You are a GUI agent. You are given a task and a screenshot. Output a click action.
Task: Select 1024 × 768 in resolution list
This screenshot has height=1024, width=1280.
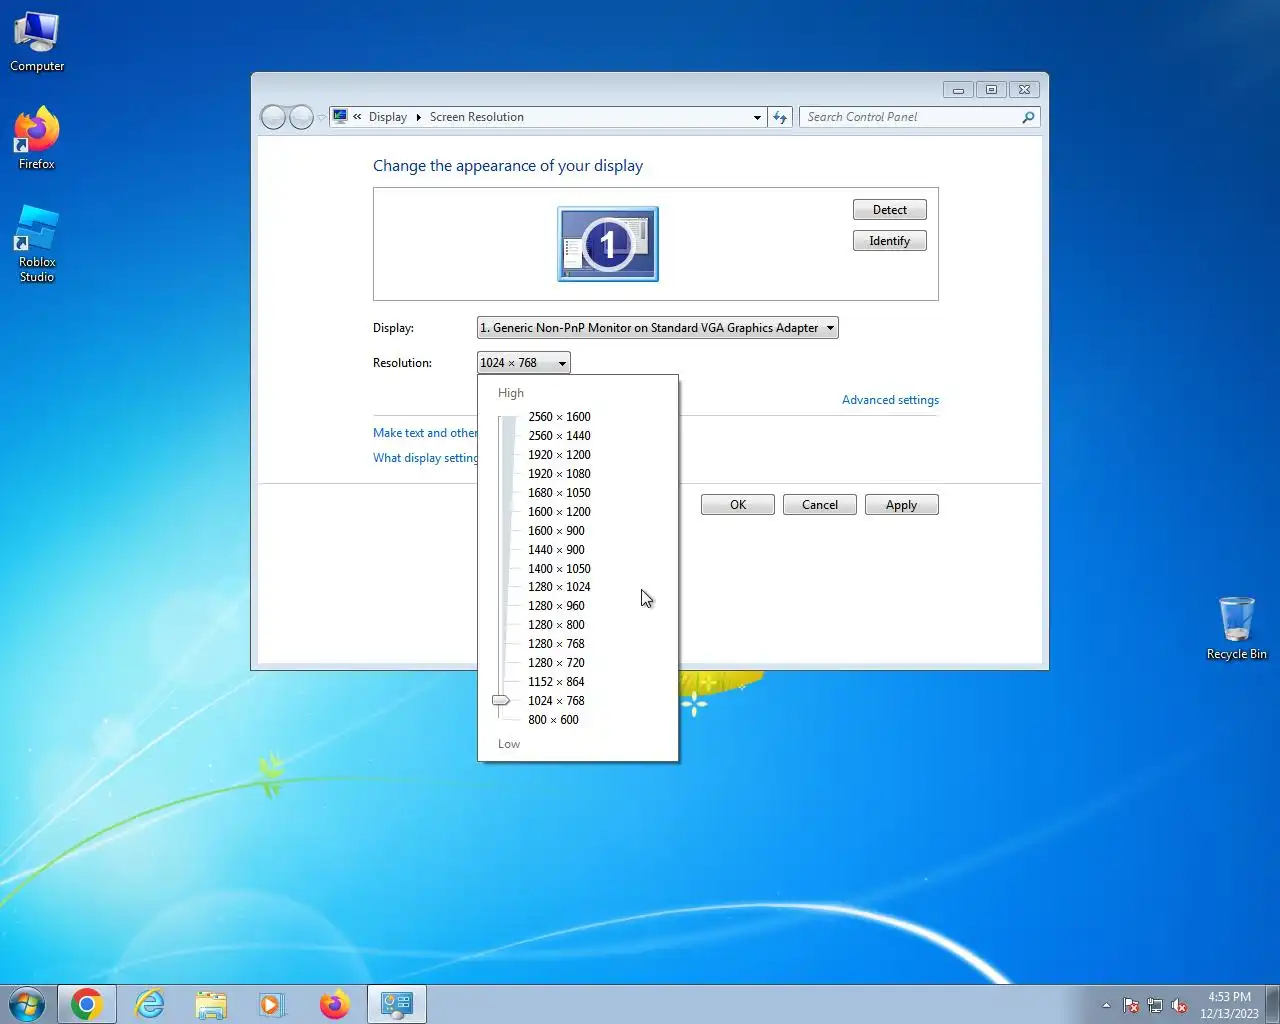(556, 701)
